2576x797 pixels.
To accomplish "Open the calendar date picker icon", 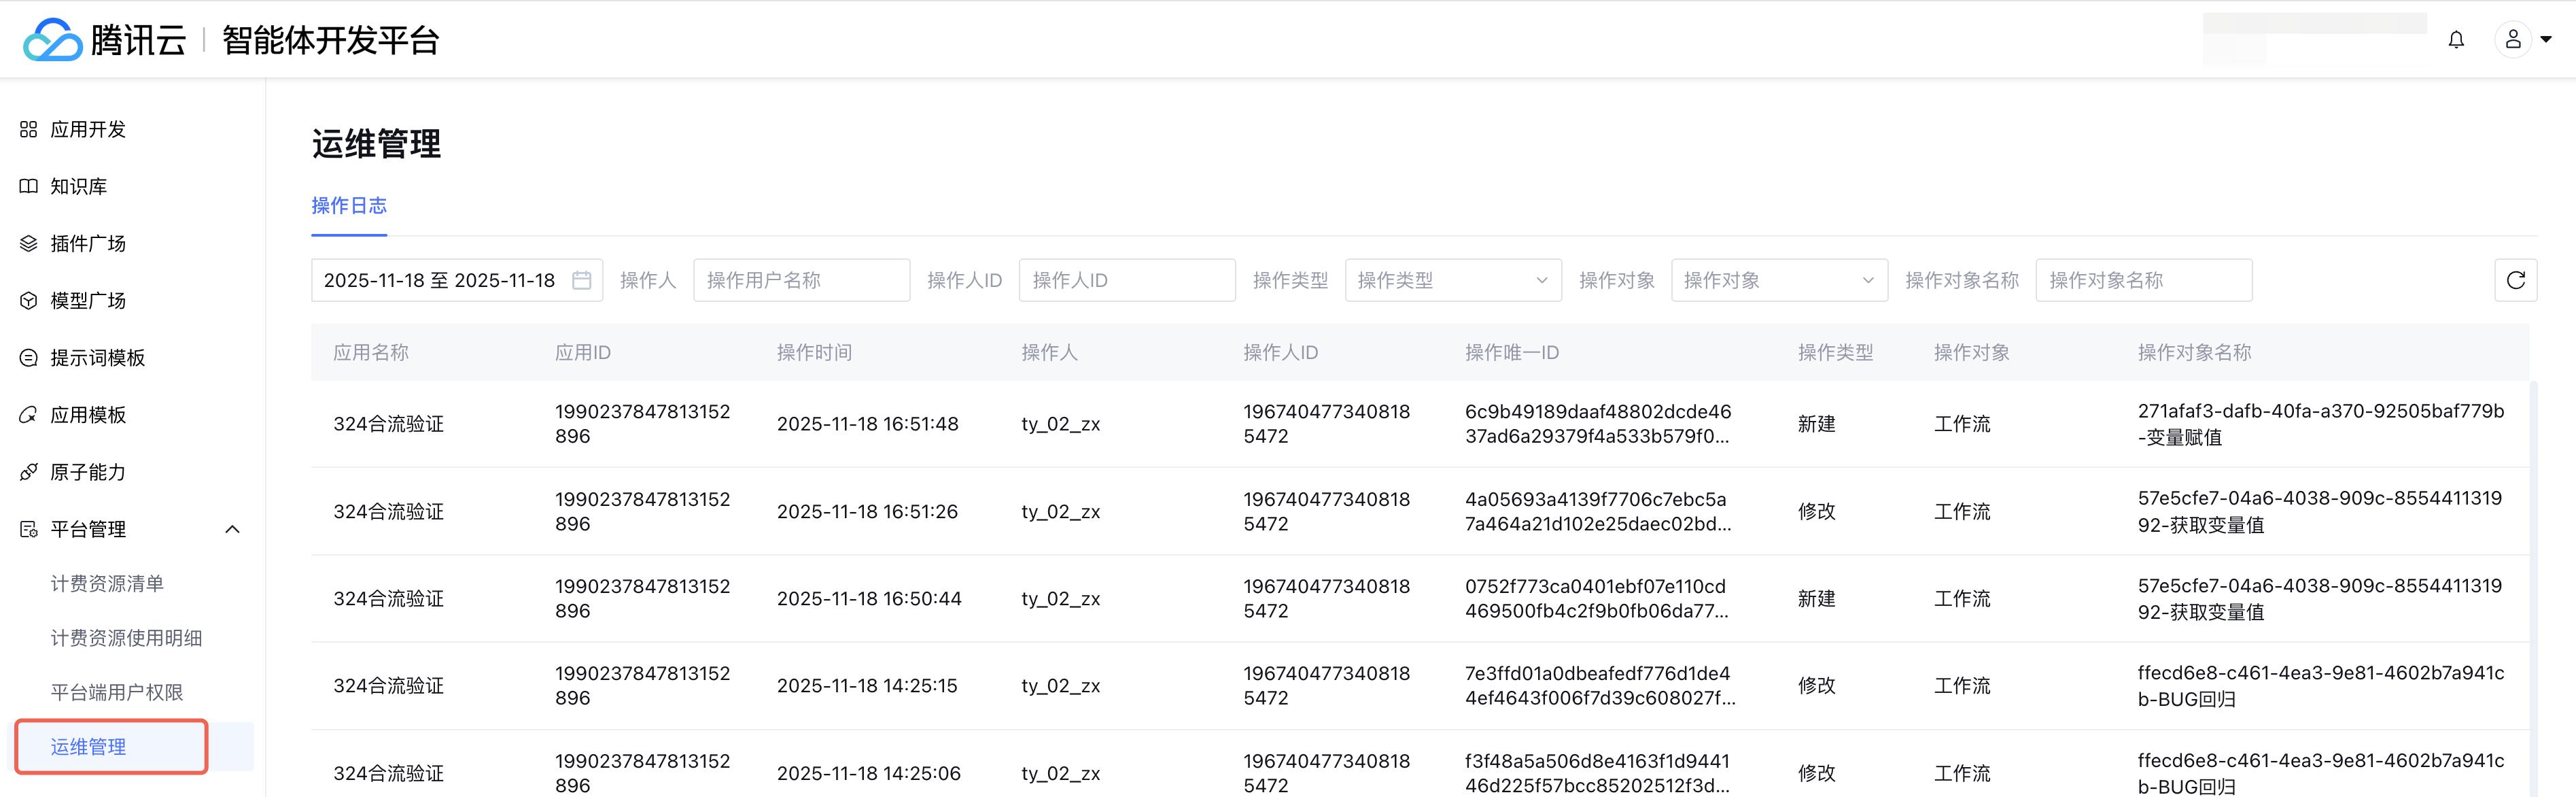I will coord(581,280).
